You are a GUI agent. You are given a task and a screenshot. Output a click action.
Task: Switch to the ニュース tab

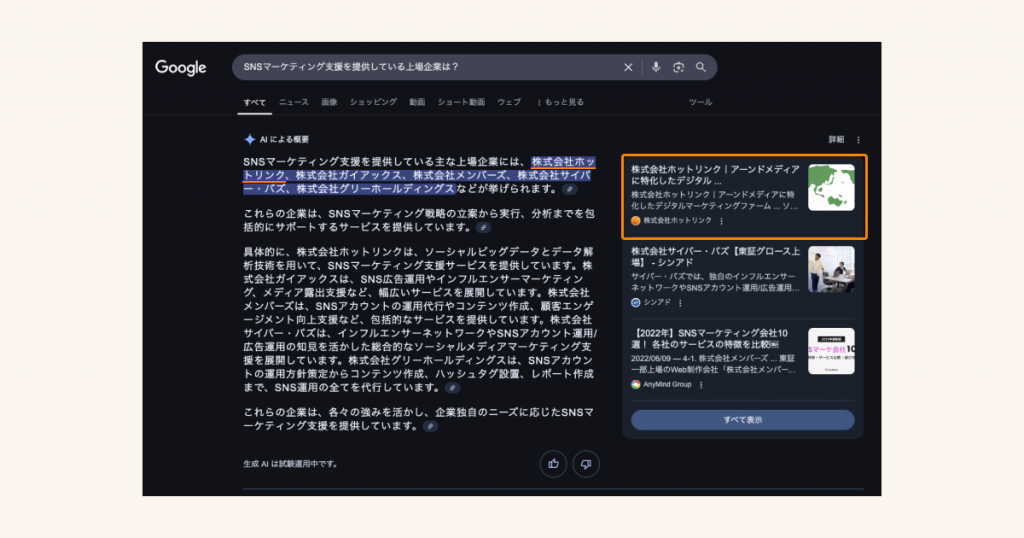pos(294,102)
